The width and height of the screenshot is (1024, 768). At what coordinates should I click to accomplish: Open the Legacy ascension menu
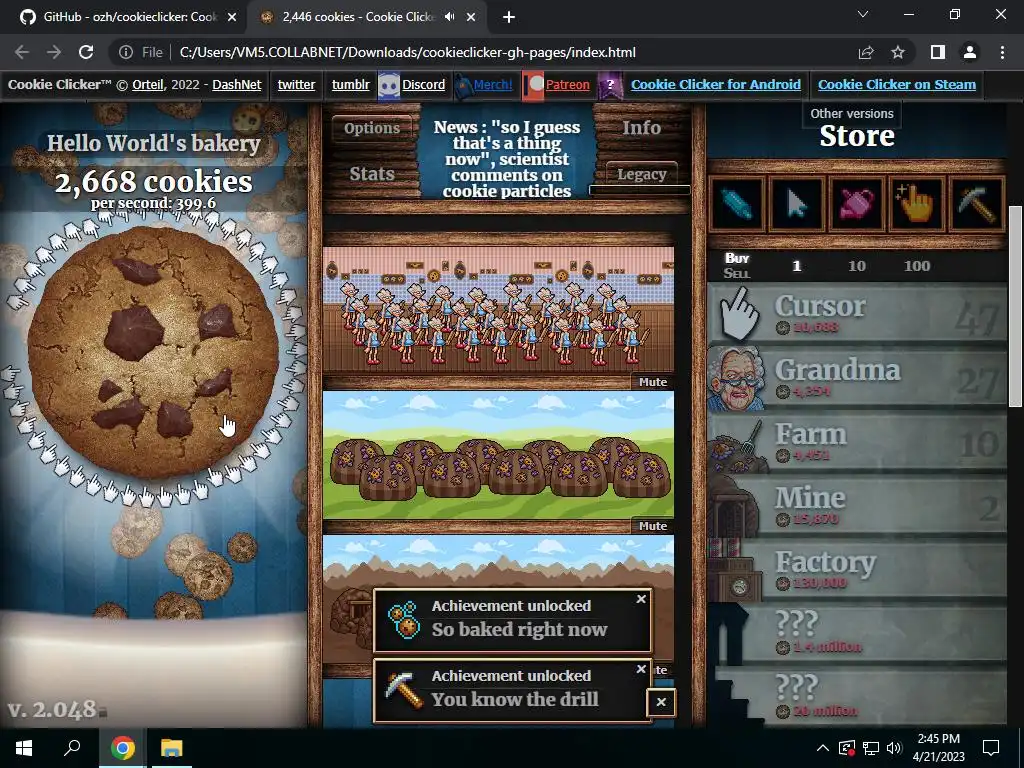[x=642, y=174]
